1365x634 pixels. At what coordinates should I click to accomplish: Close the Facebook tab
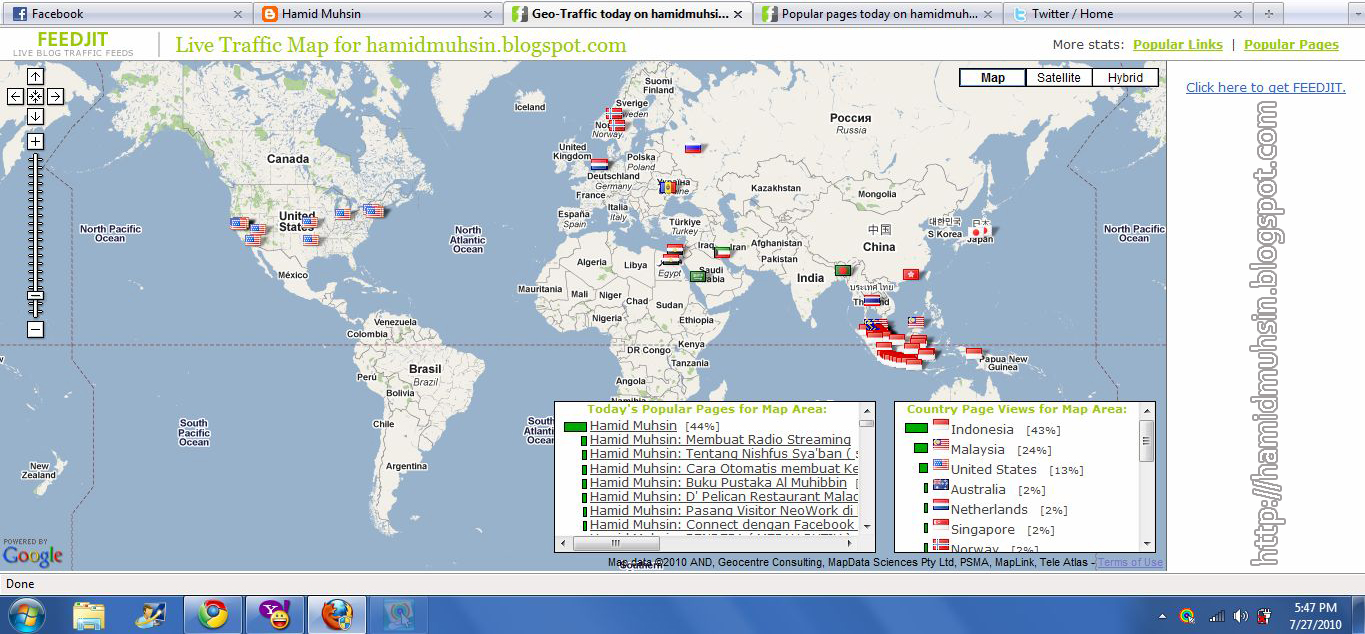tap(237, 15)
